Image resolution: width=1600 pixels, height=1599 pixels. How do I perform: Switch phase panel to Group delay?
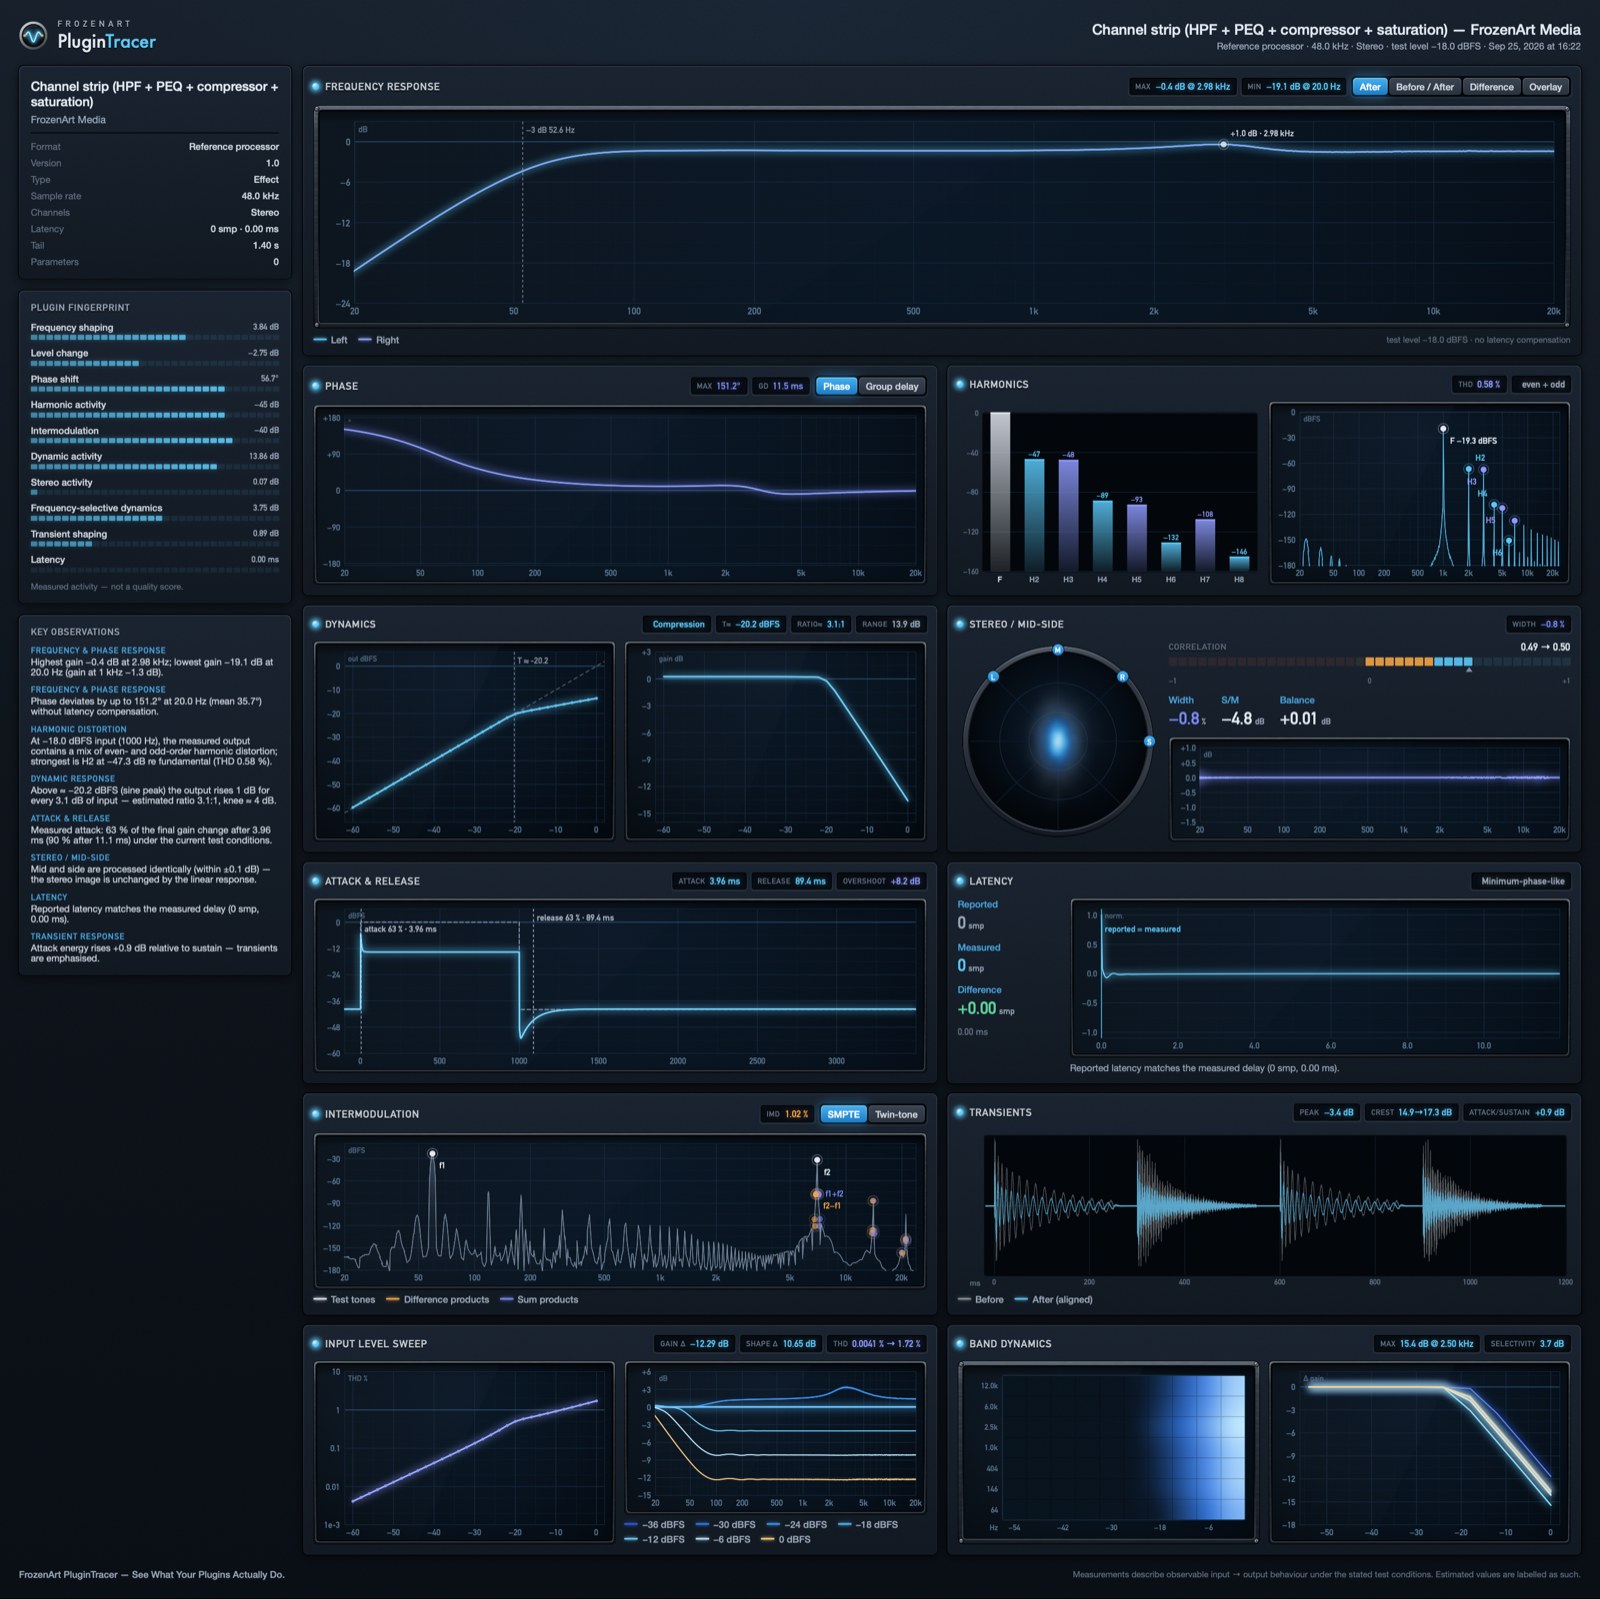pos(892,386)
